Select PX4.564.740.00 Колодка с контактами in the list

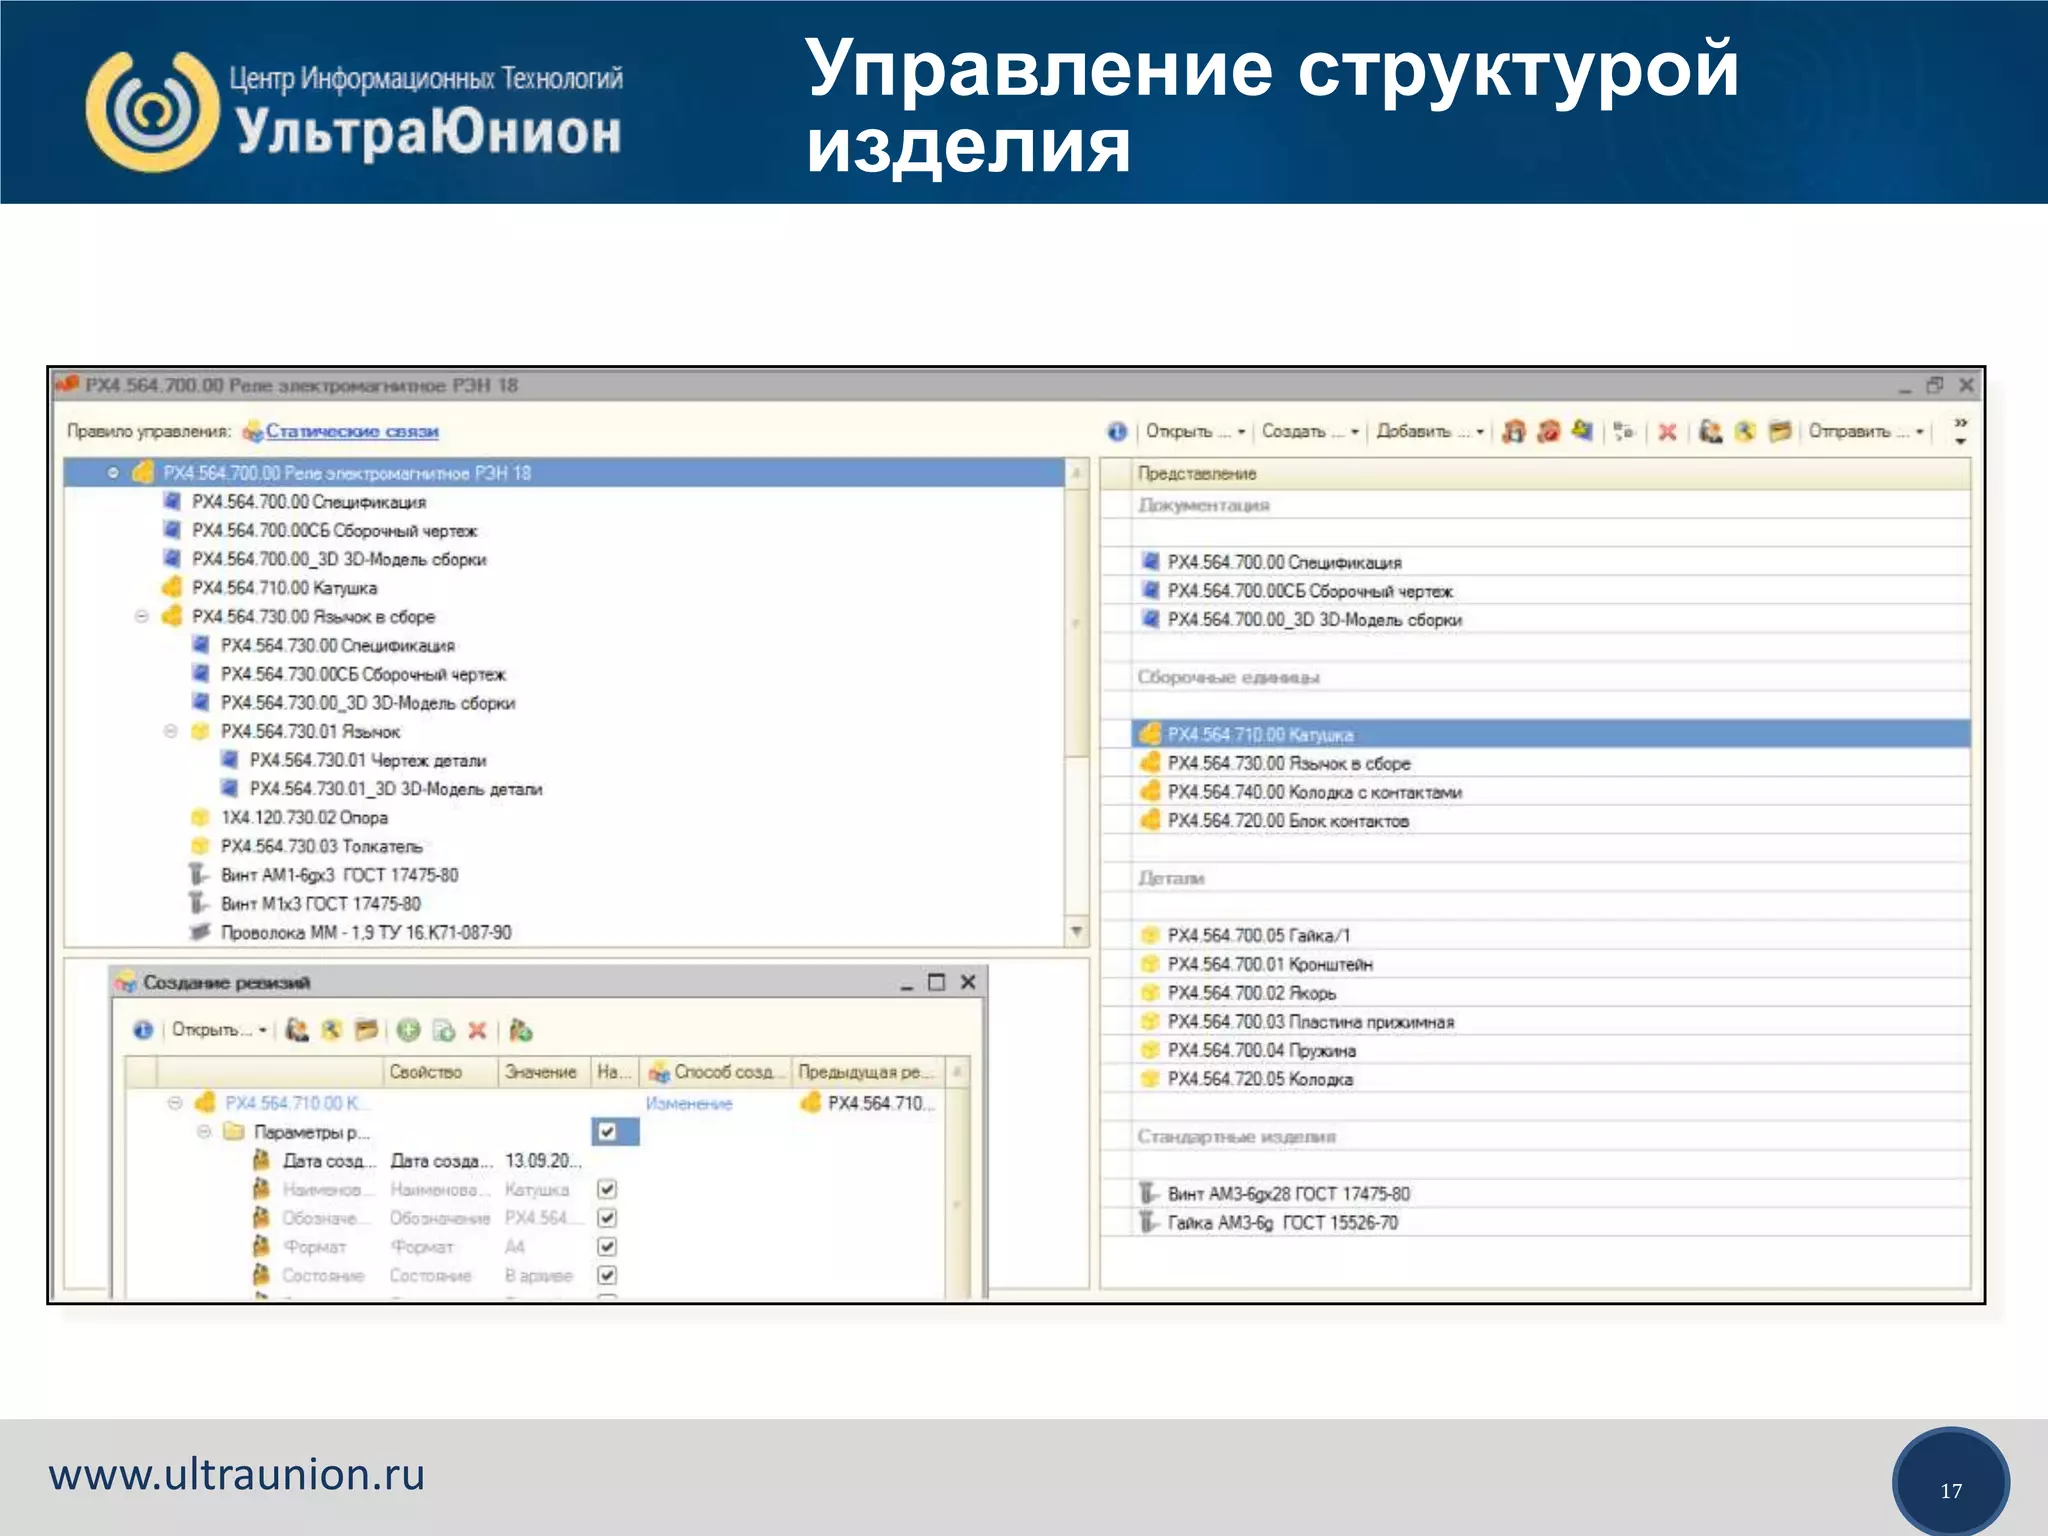[1314, 792]
